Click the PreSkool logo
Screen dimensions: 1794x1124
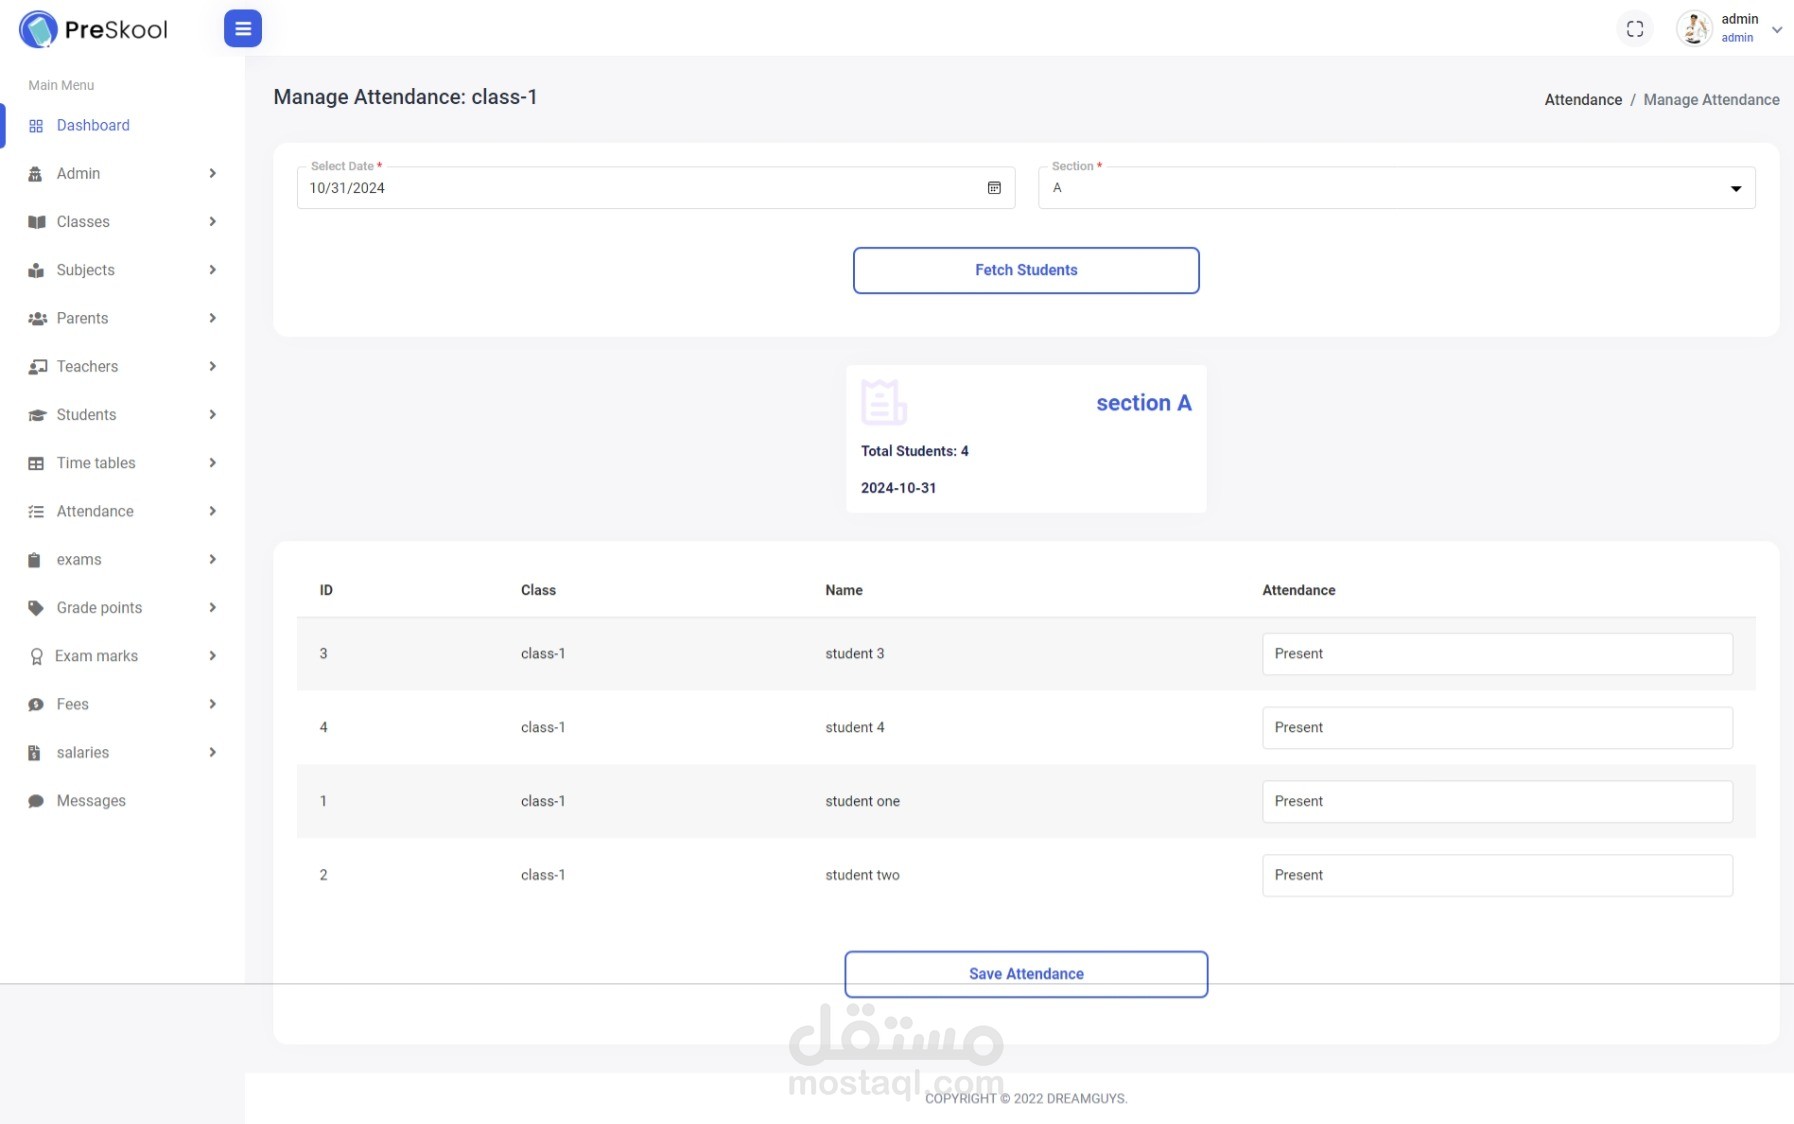pos(94,29)
